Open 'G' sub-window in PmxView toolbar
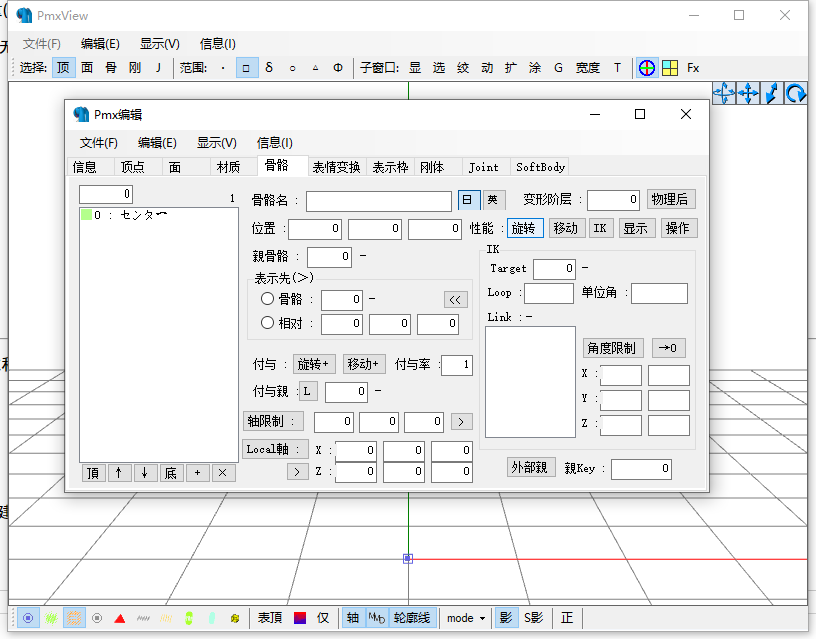 pos(558,68)
